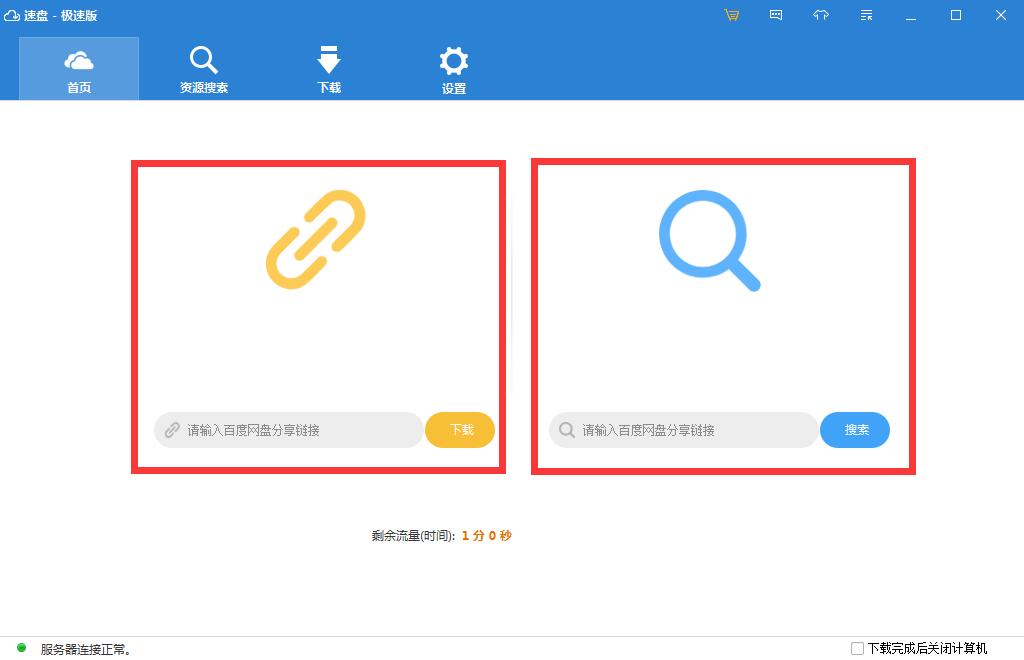The height and width of the screenshot is (660, 1024).
Task: Go to the 下载 tab
Action: 329,69
